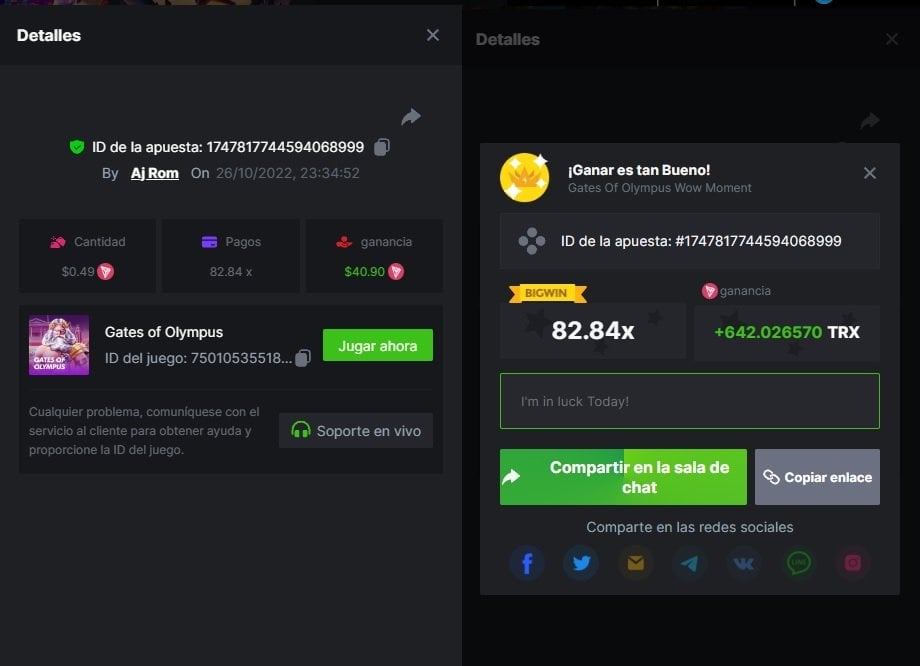The width and height of the screenshot is (920, 666).
Task: Click the Copiar enlace button
Action: coord(817,477)
